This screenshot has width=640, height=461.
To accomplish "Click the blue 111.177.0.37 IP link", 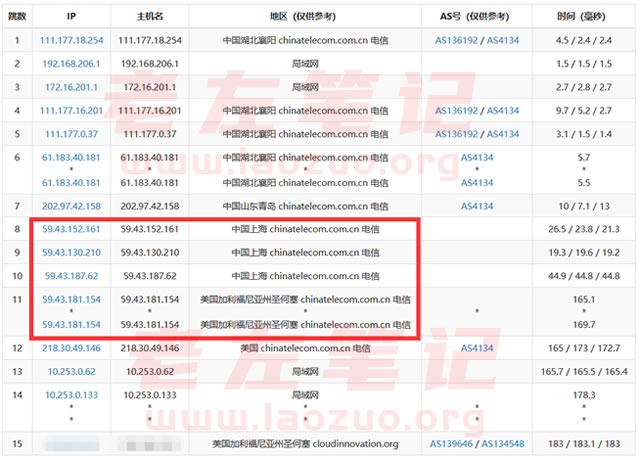I will click(71, 134).
